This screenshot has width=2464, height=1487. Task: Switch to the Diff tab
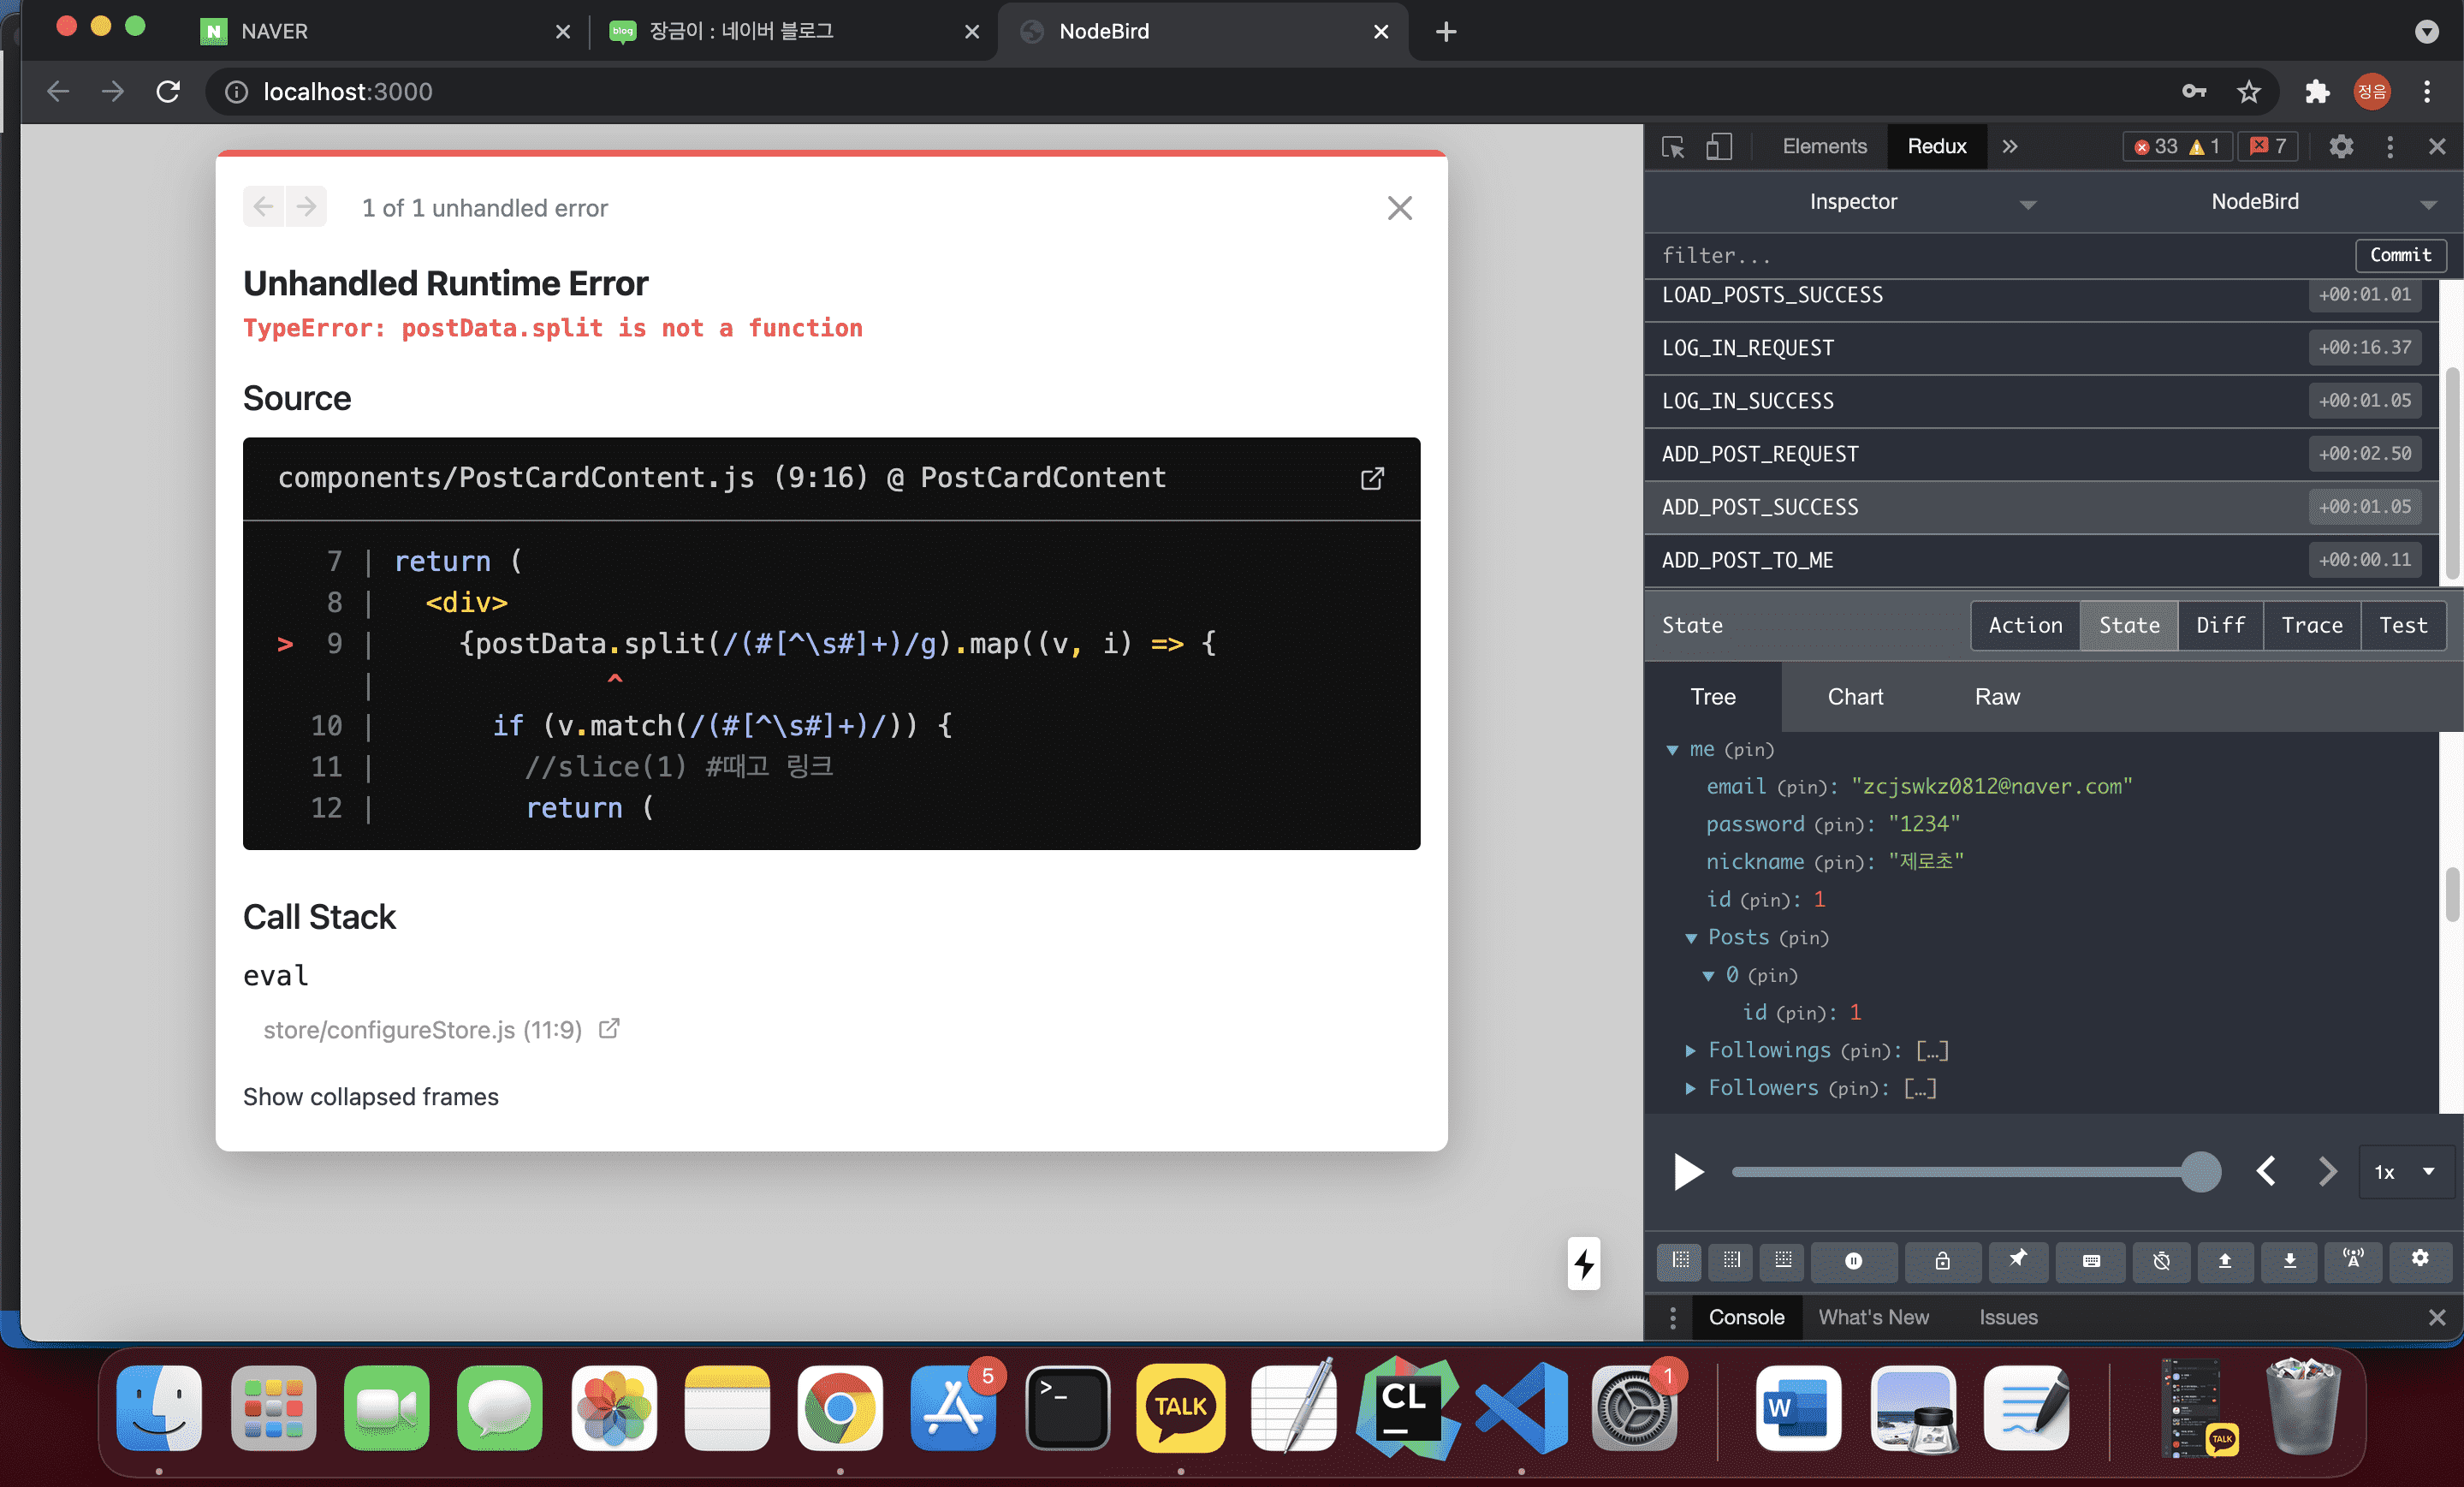[2220, 625]
